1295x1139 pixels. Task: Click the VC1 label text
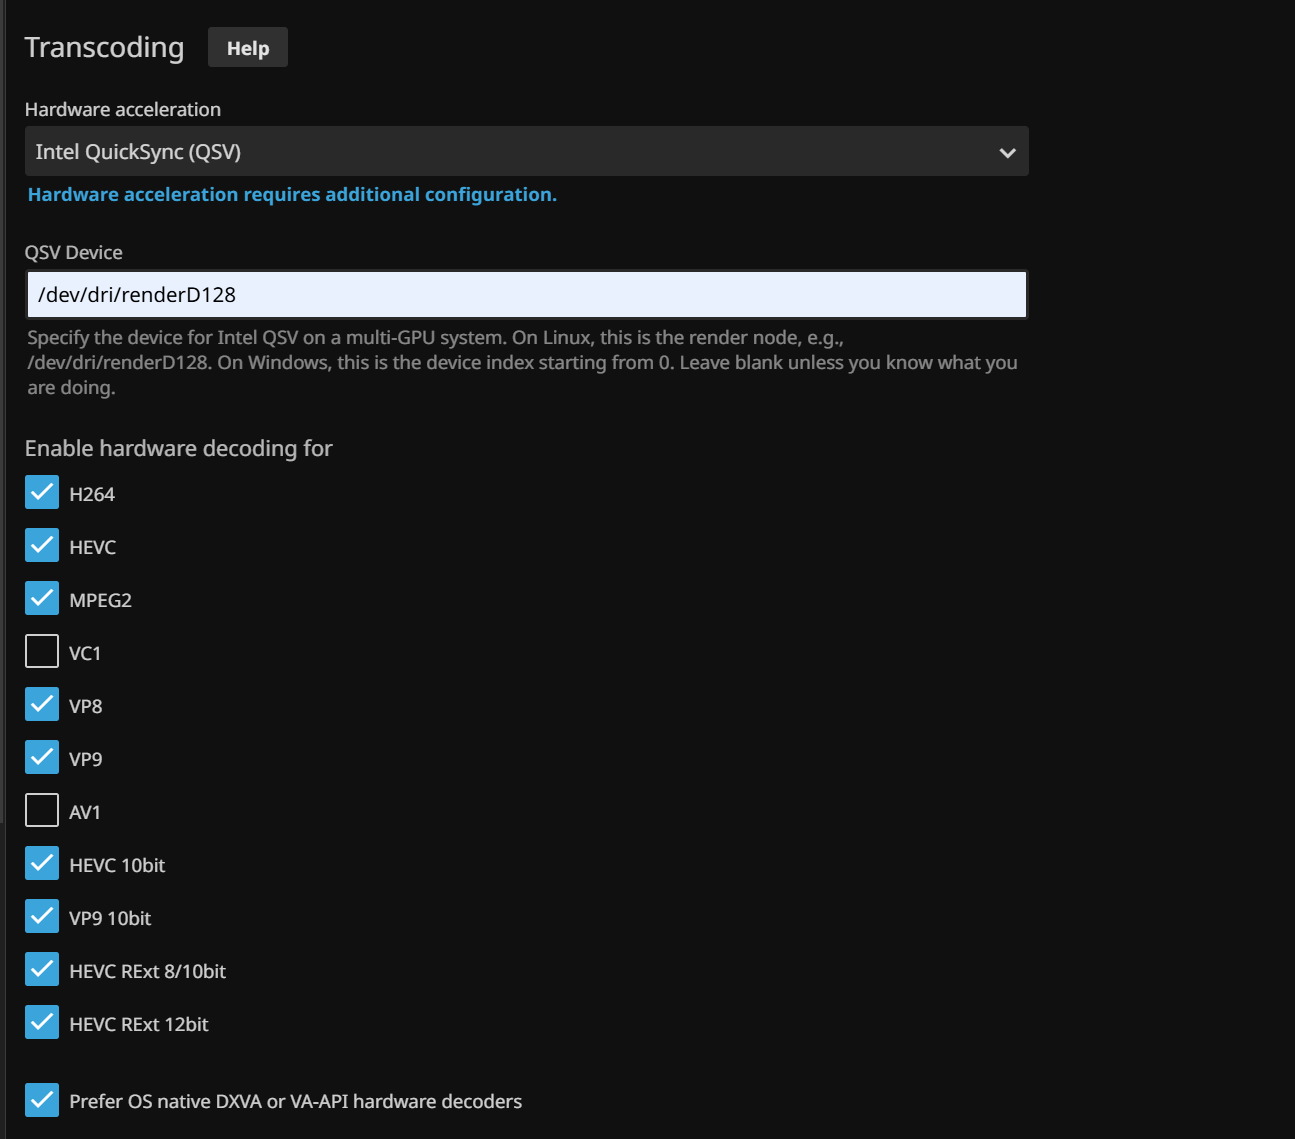click(x=85, y=654)
